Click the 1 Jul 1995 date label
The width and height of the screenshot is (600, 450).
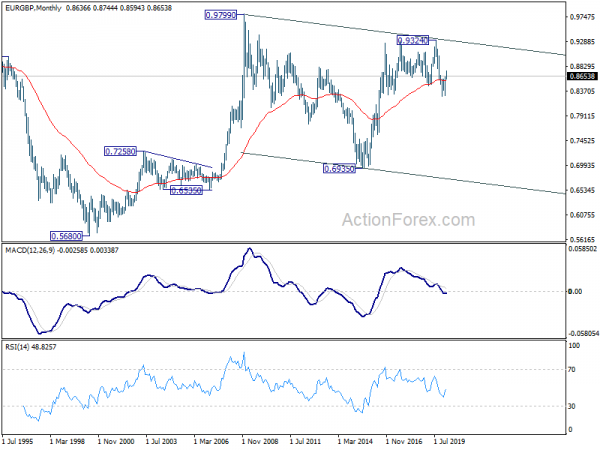tap(18, 441)
